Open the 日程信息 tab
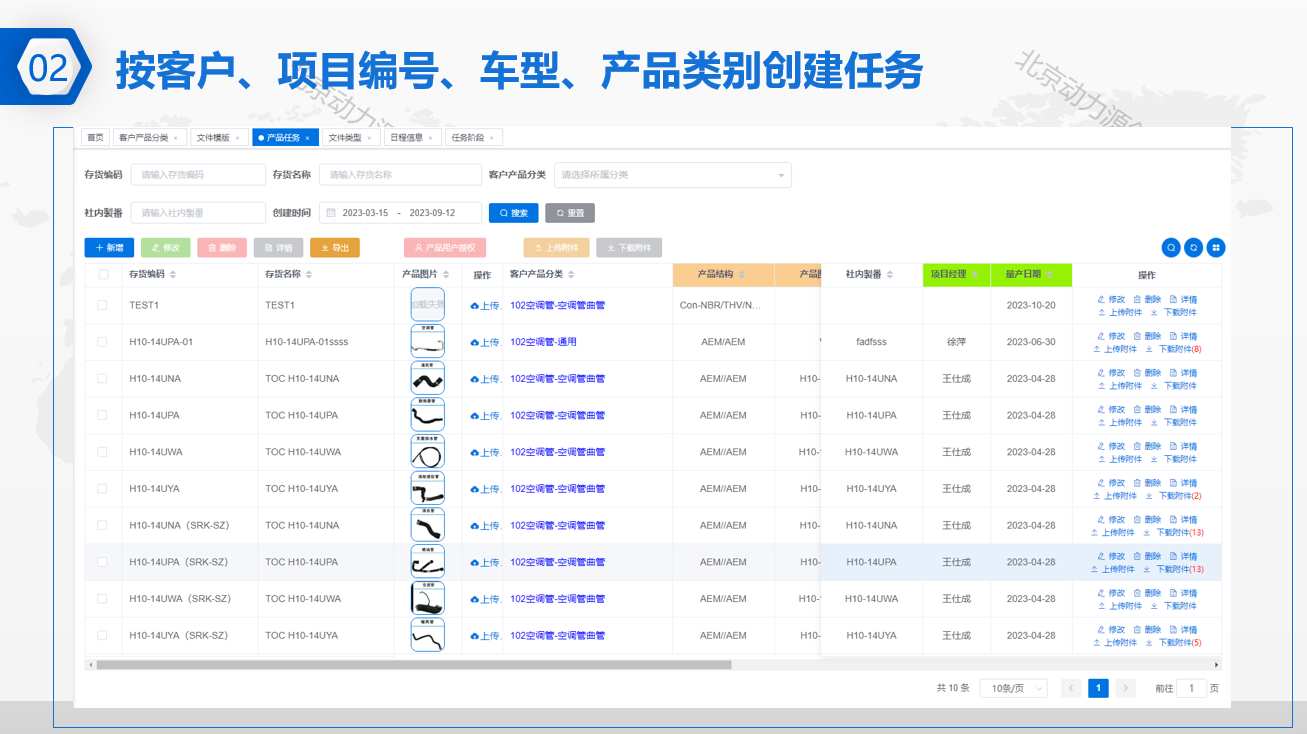The width and height of the screenshot is (1307, 734). pos(410,138)
